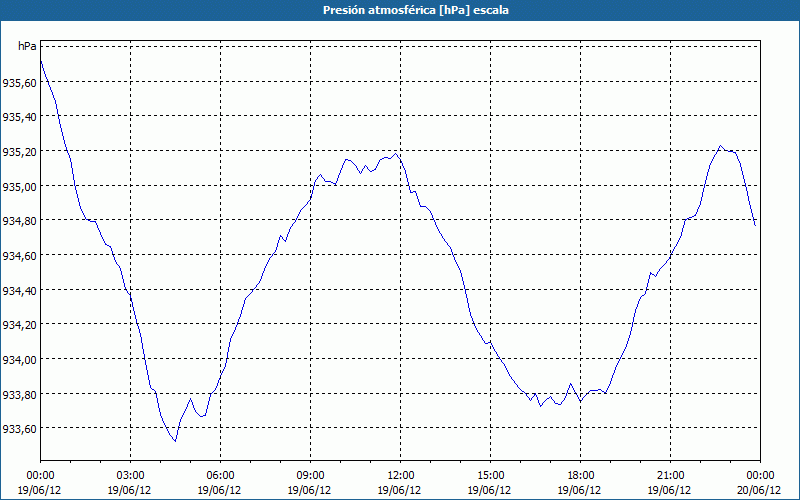Click the 'Presión atmosférica [hPa] escala' title
The height and width of the screenshot is (500, 800).
click(416, 10)
